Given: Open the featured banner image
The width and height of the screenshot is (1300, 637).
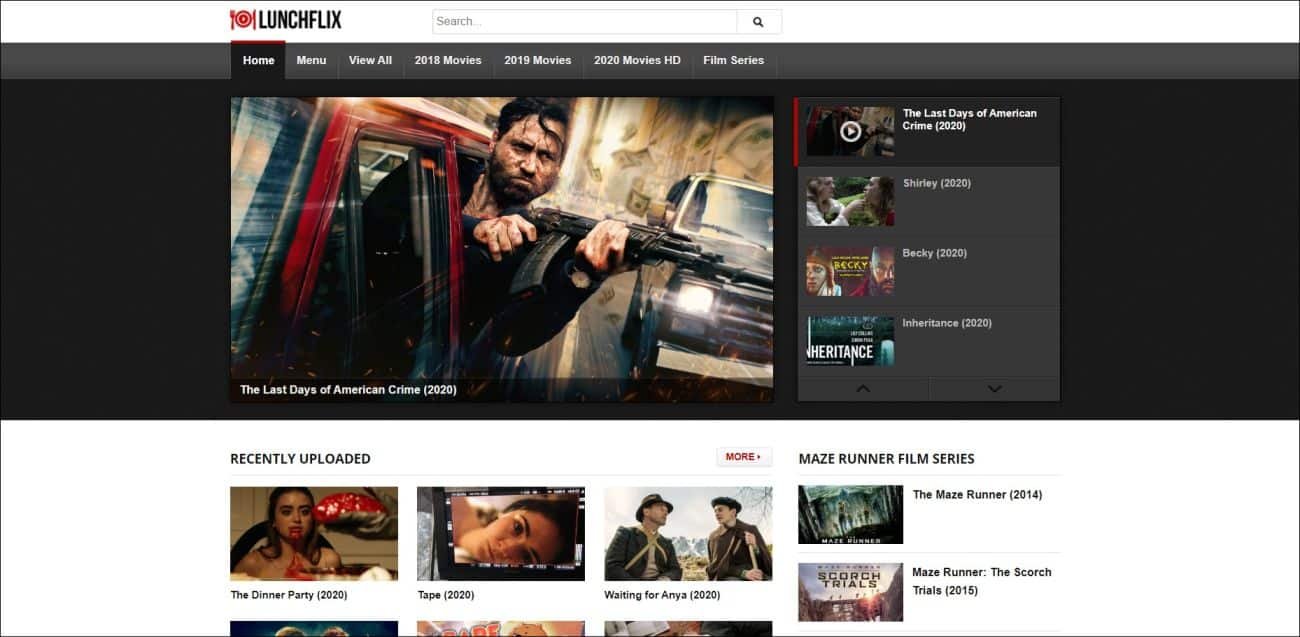Looking at the screenshot, I should (x=502, y=249).
